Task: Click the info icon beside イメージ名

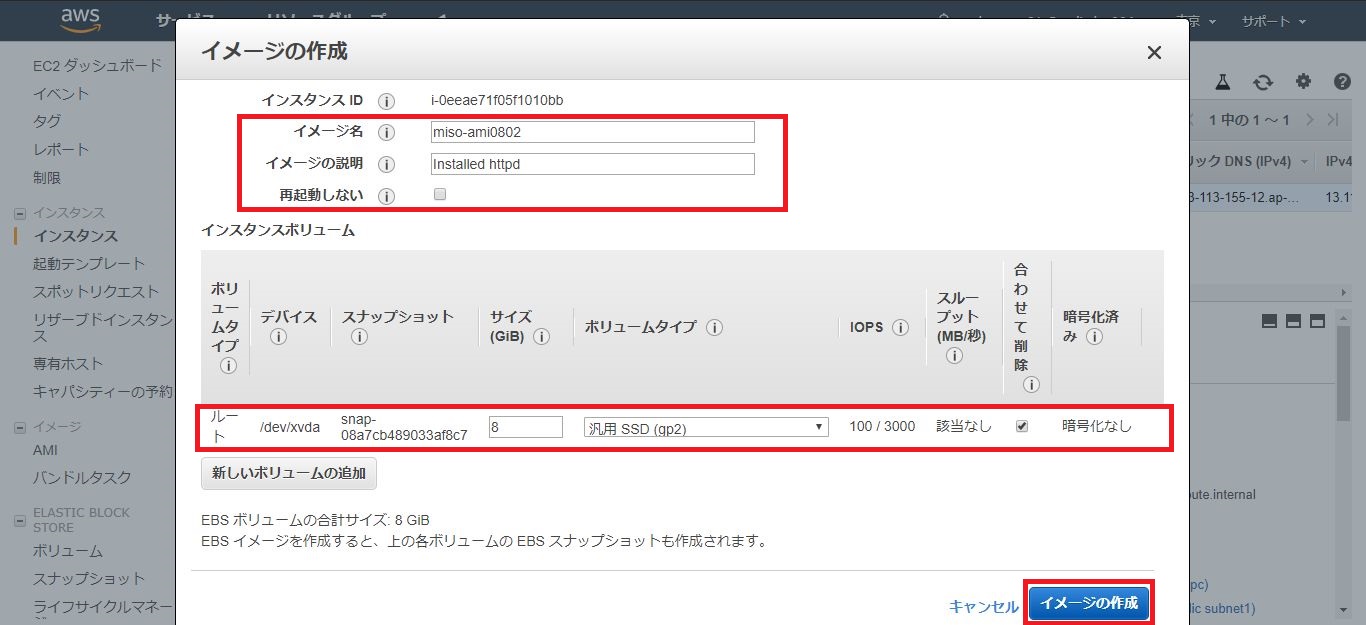Action: coord(387,132)
